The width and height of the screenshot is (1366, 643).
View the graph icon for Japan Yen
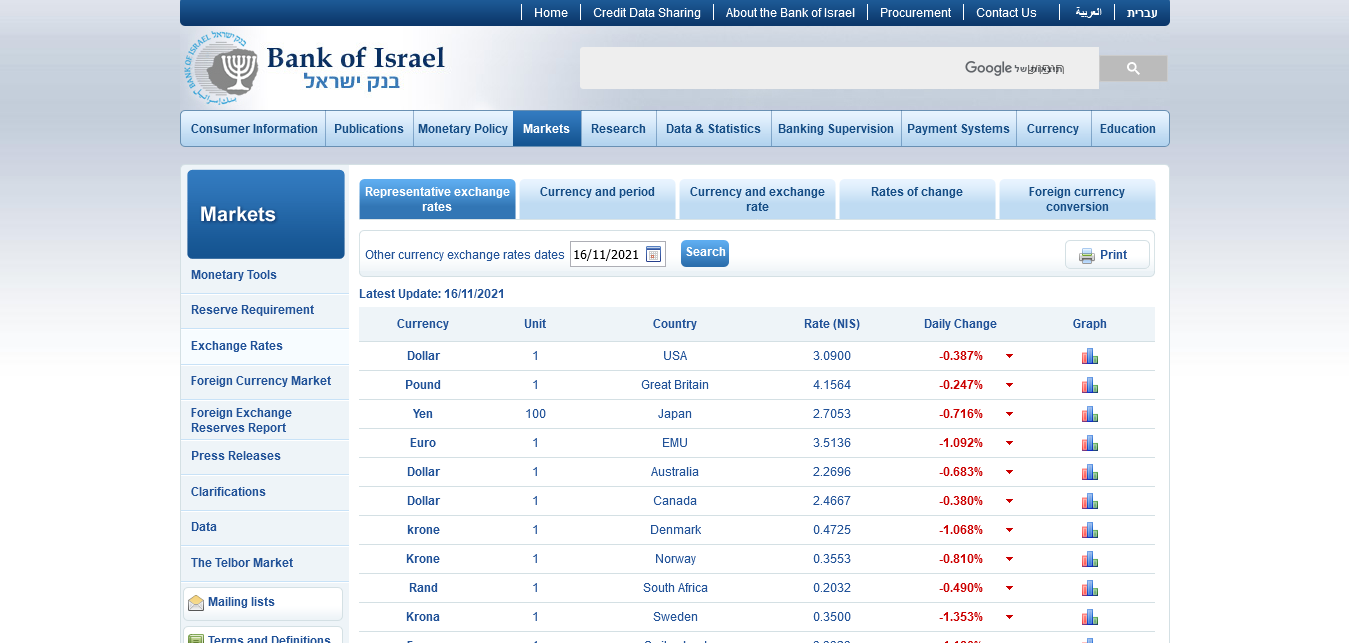coord(1089,414)
